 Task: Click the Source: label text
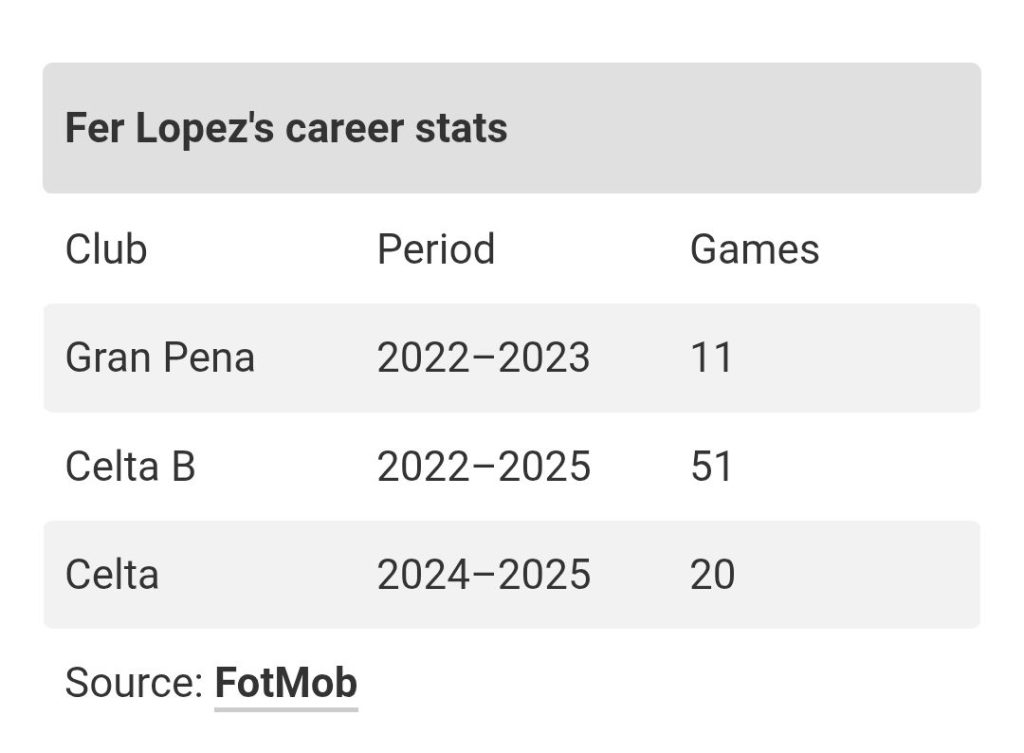135,683
